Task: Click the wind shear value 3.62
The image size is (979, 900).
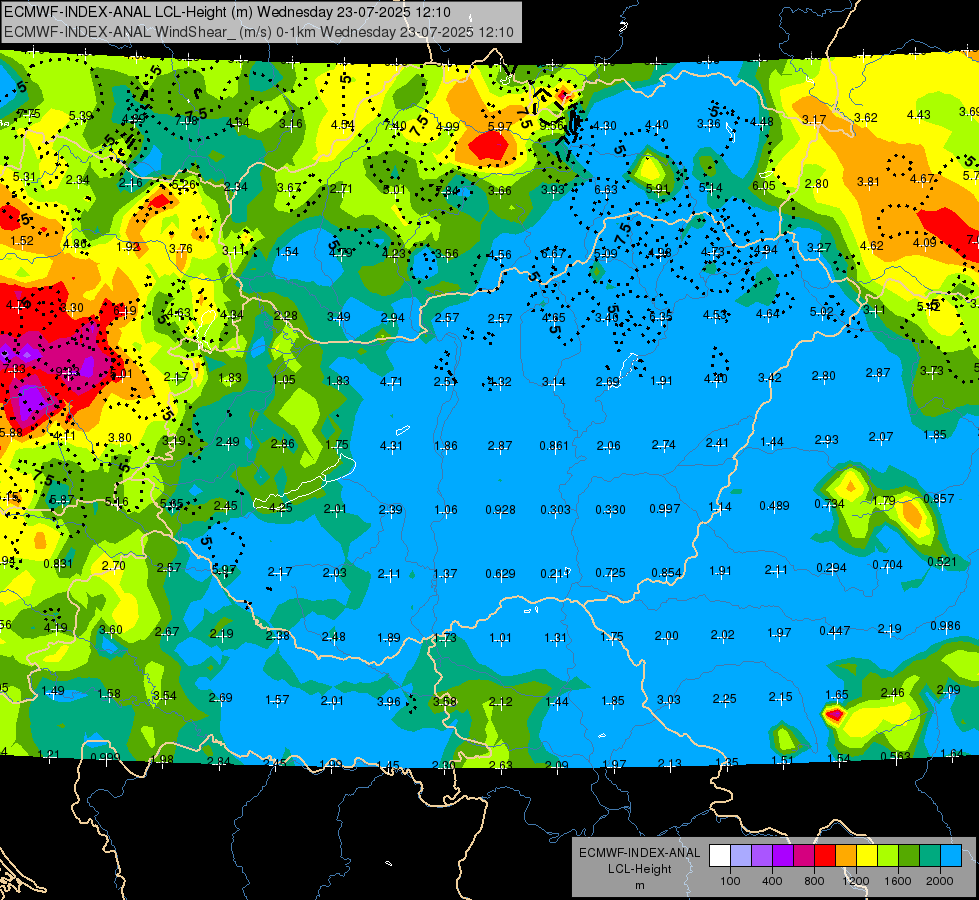Action: 865,117
